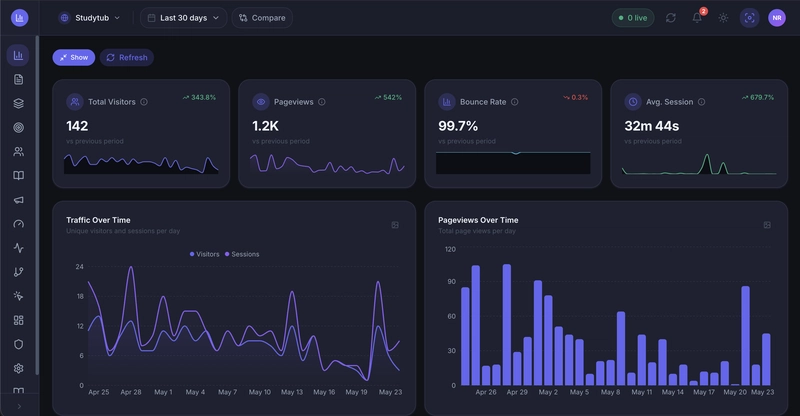Image resolution: width=800 pixels, height=416 pixels.
Task: Click the 0.3% bounce change indicator
Action: pos(576,97)
